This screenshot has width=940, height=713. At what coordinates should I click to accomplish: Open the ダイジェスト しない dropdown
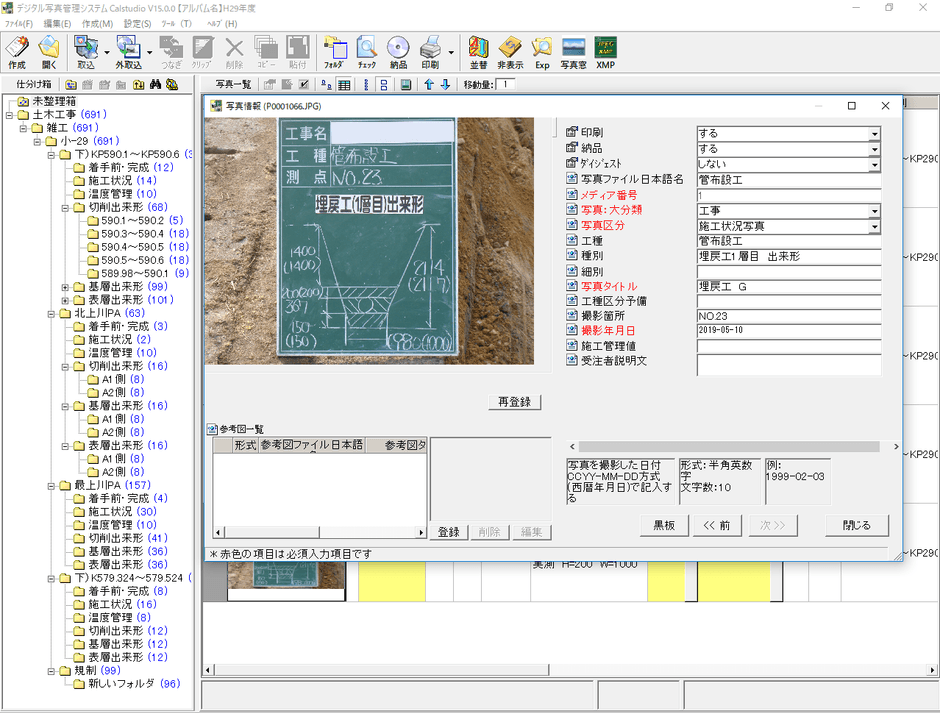tap(874, 165)
